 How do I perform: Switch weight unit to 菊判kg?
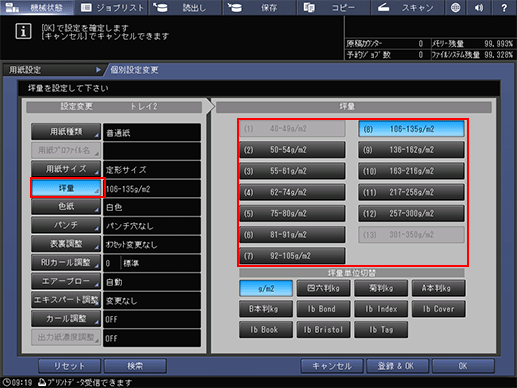[x=381, y=288]
